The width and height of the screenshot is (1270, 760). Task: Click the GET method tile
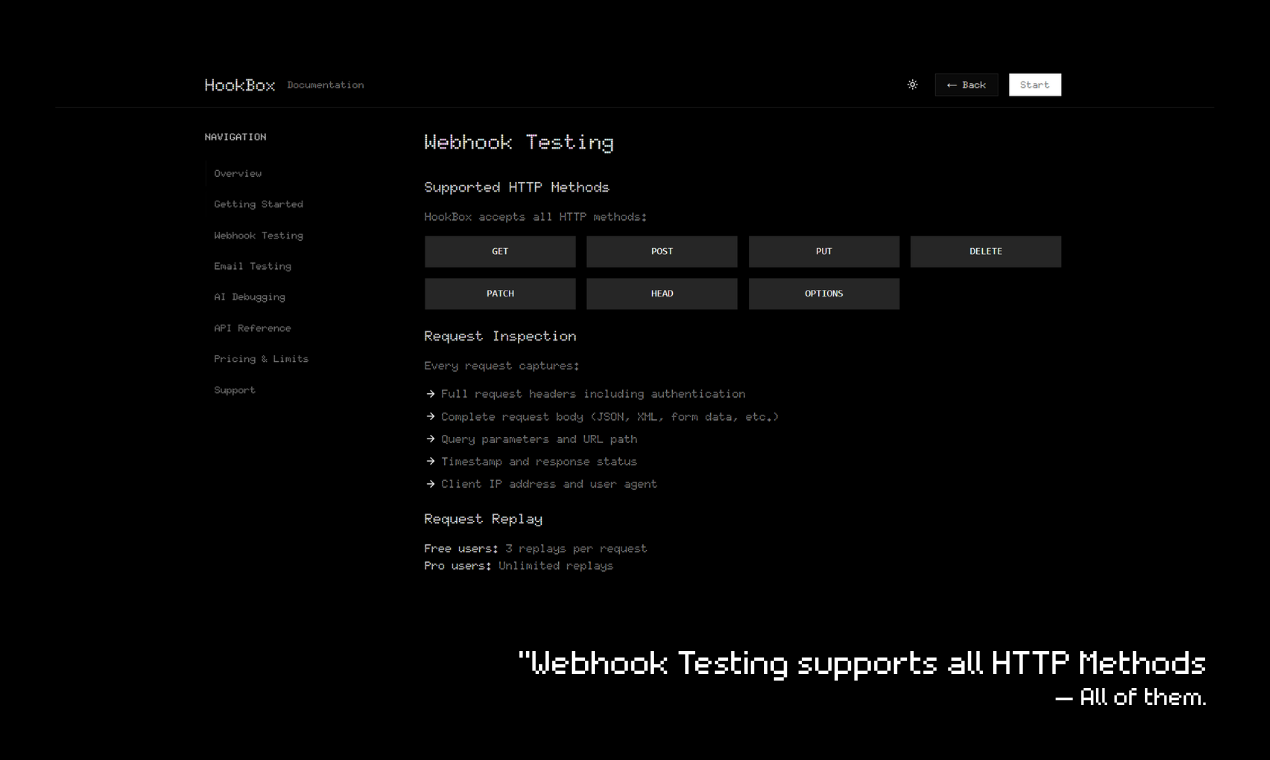[500, 252]
